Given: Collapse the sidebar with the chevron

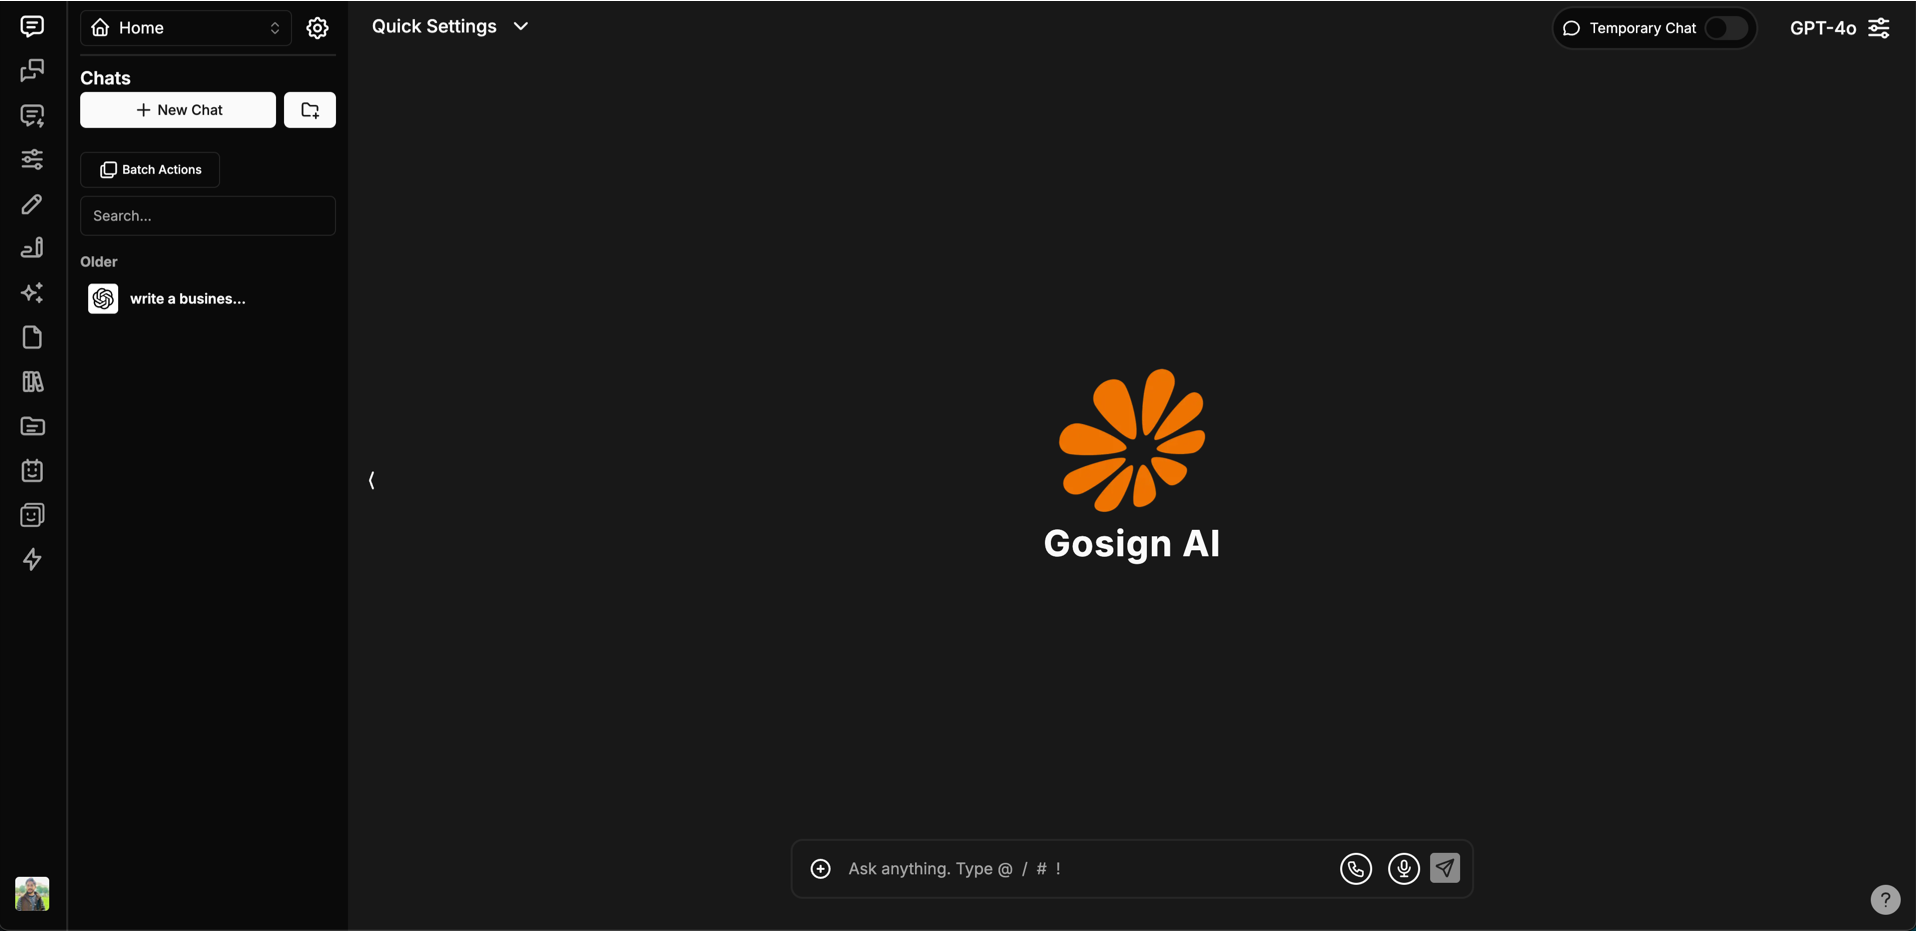Looking at the screenshot, I should tap(371, 480).
